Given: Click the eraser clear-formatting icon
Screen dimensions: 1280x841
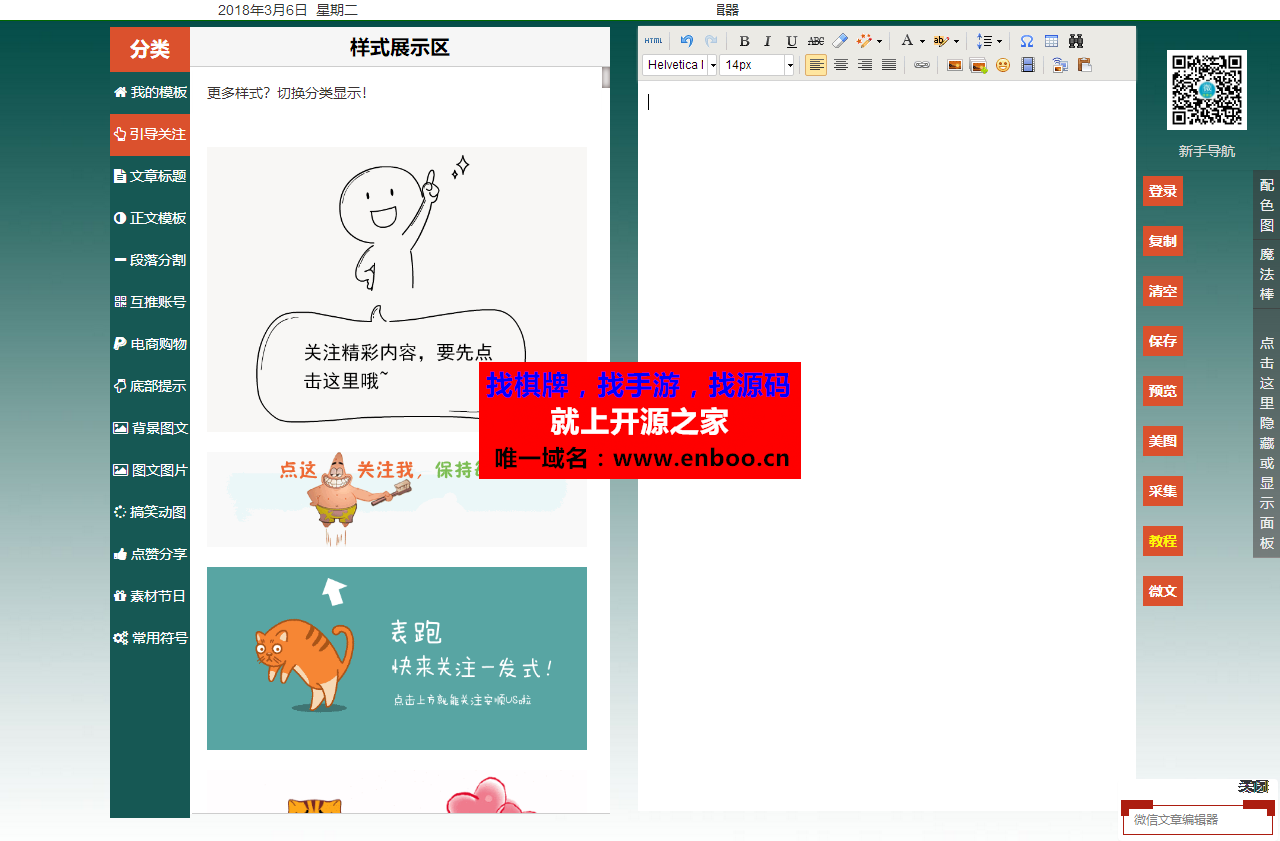Looking at the screenshot, I should click(x=840, y=41).
